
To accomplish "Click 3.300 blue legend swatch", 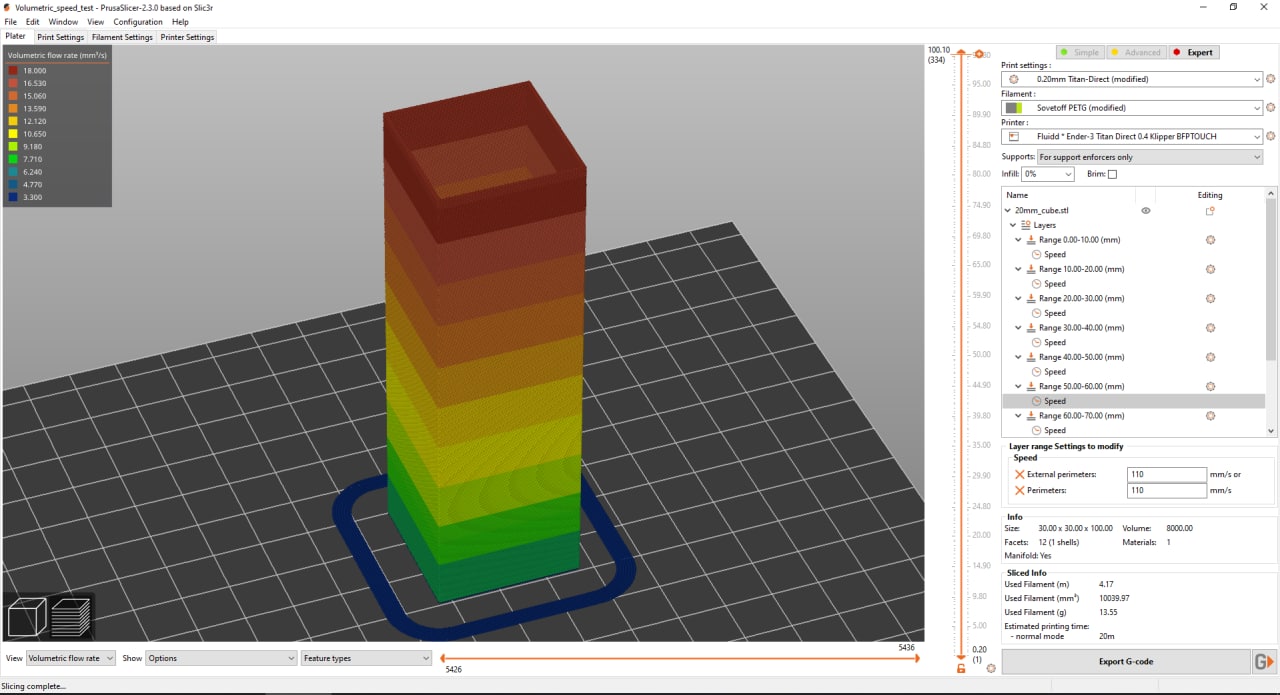I will pyautogui.click(x=13, y=197).
